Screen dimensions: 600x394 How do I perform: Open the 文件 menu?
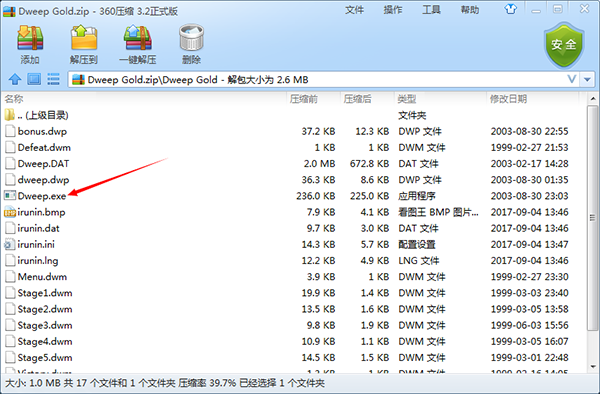click(354, 10)
